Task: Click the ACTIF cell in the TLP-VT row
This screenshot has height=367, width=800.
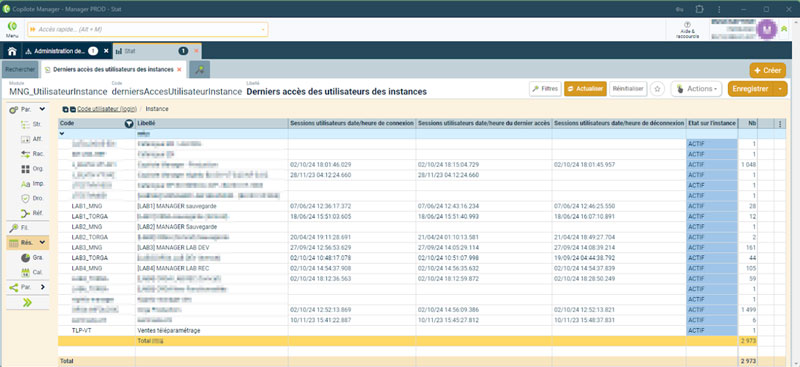Action: [x=712, y=331]
